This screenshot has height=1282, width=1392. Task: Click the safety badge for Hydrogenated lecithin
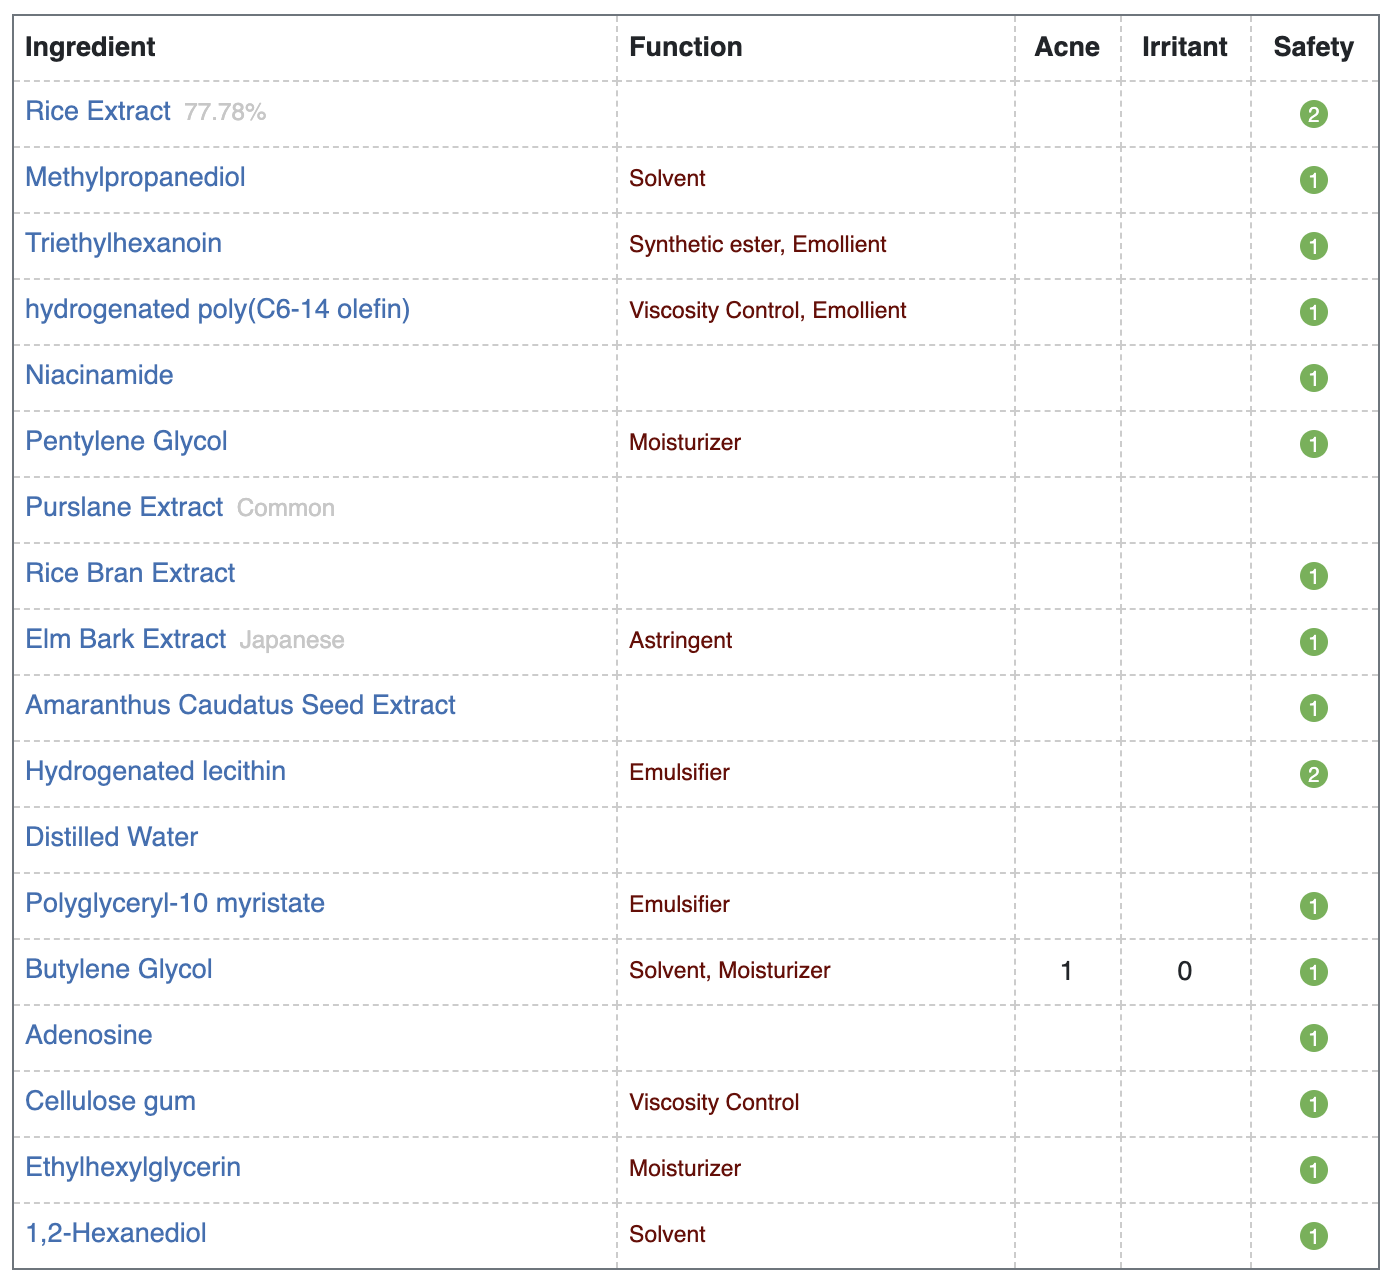coord(1313,774)
